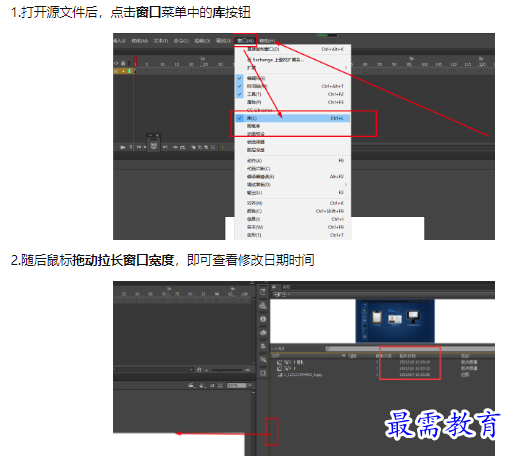Screen dimensions: 509x456
Task: Select the Ctrl+F9 swatches entry
Action: click(x=293, y=227)
